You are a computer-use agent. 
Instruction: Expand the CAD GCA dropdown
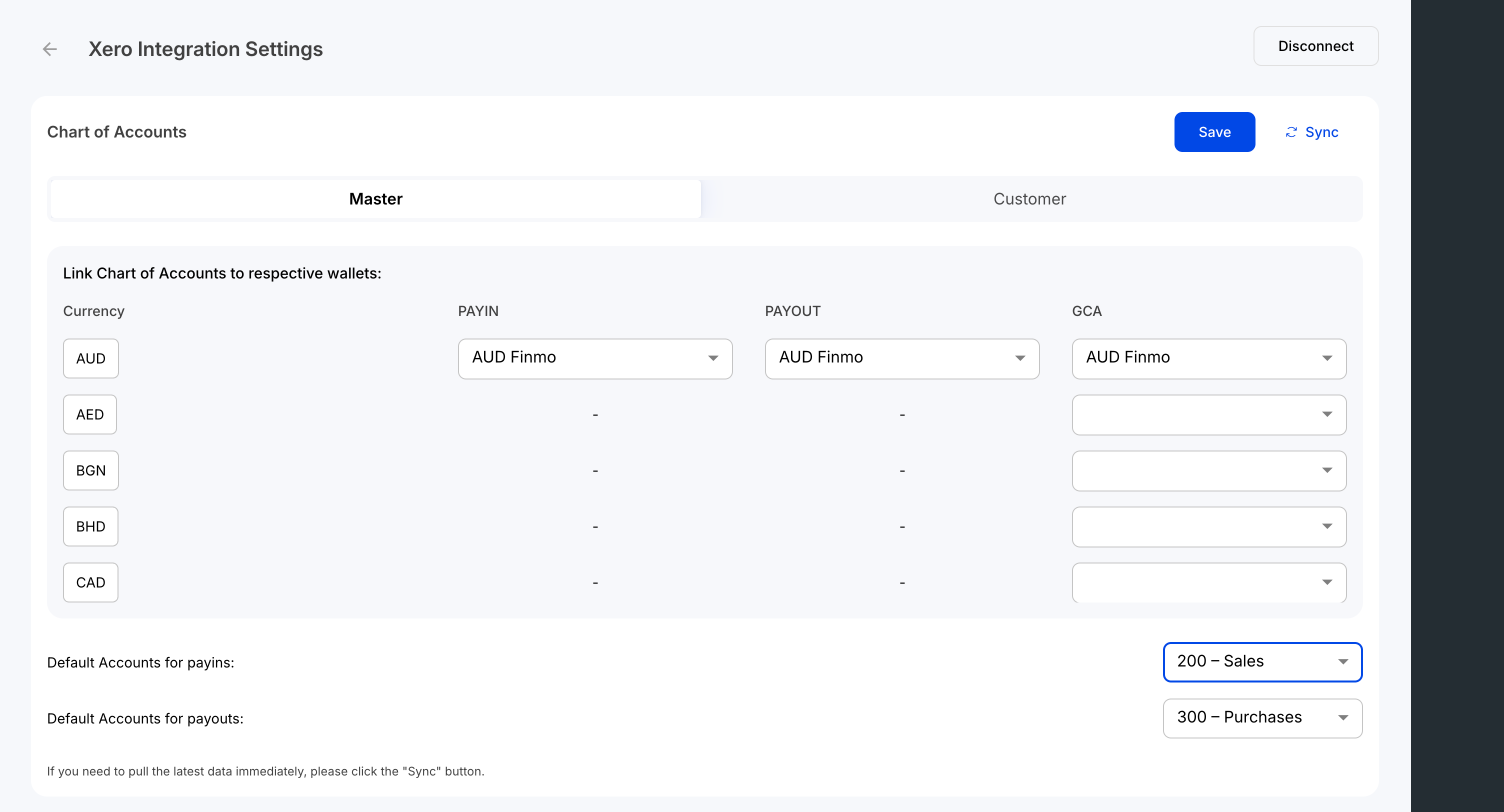click(1209, 582)
